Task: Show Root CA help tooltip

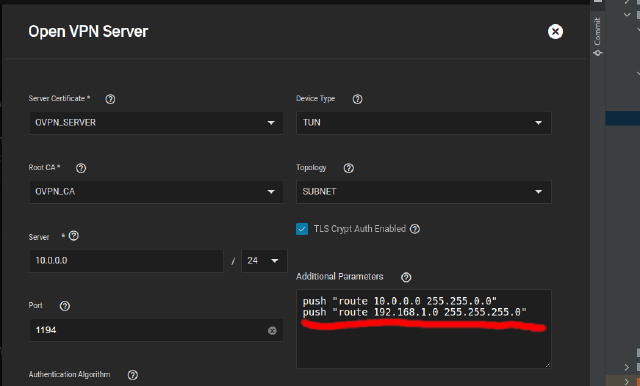Action: pos(81,168)
